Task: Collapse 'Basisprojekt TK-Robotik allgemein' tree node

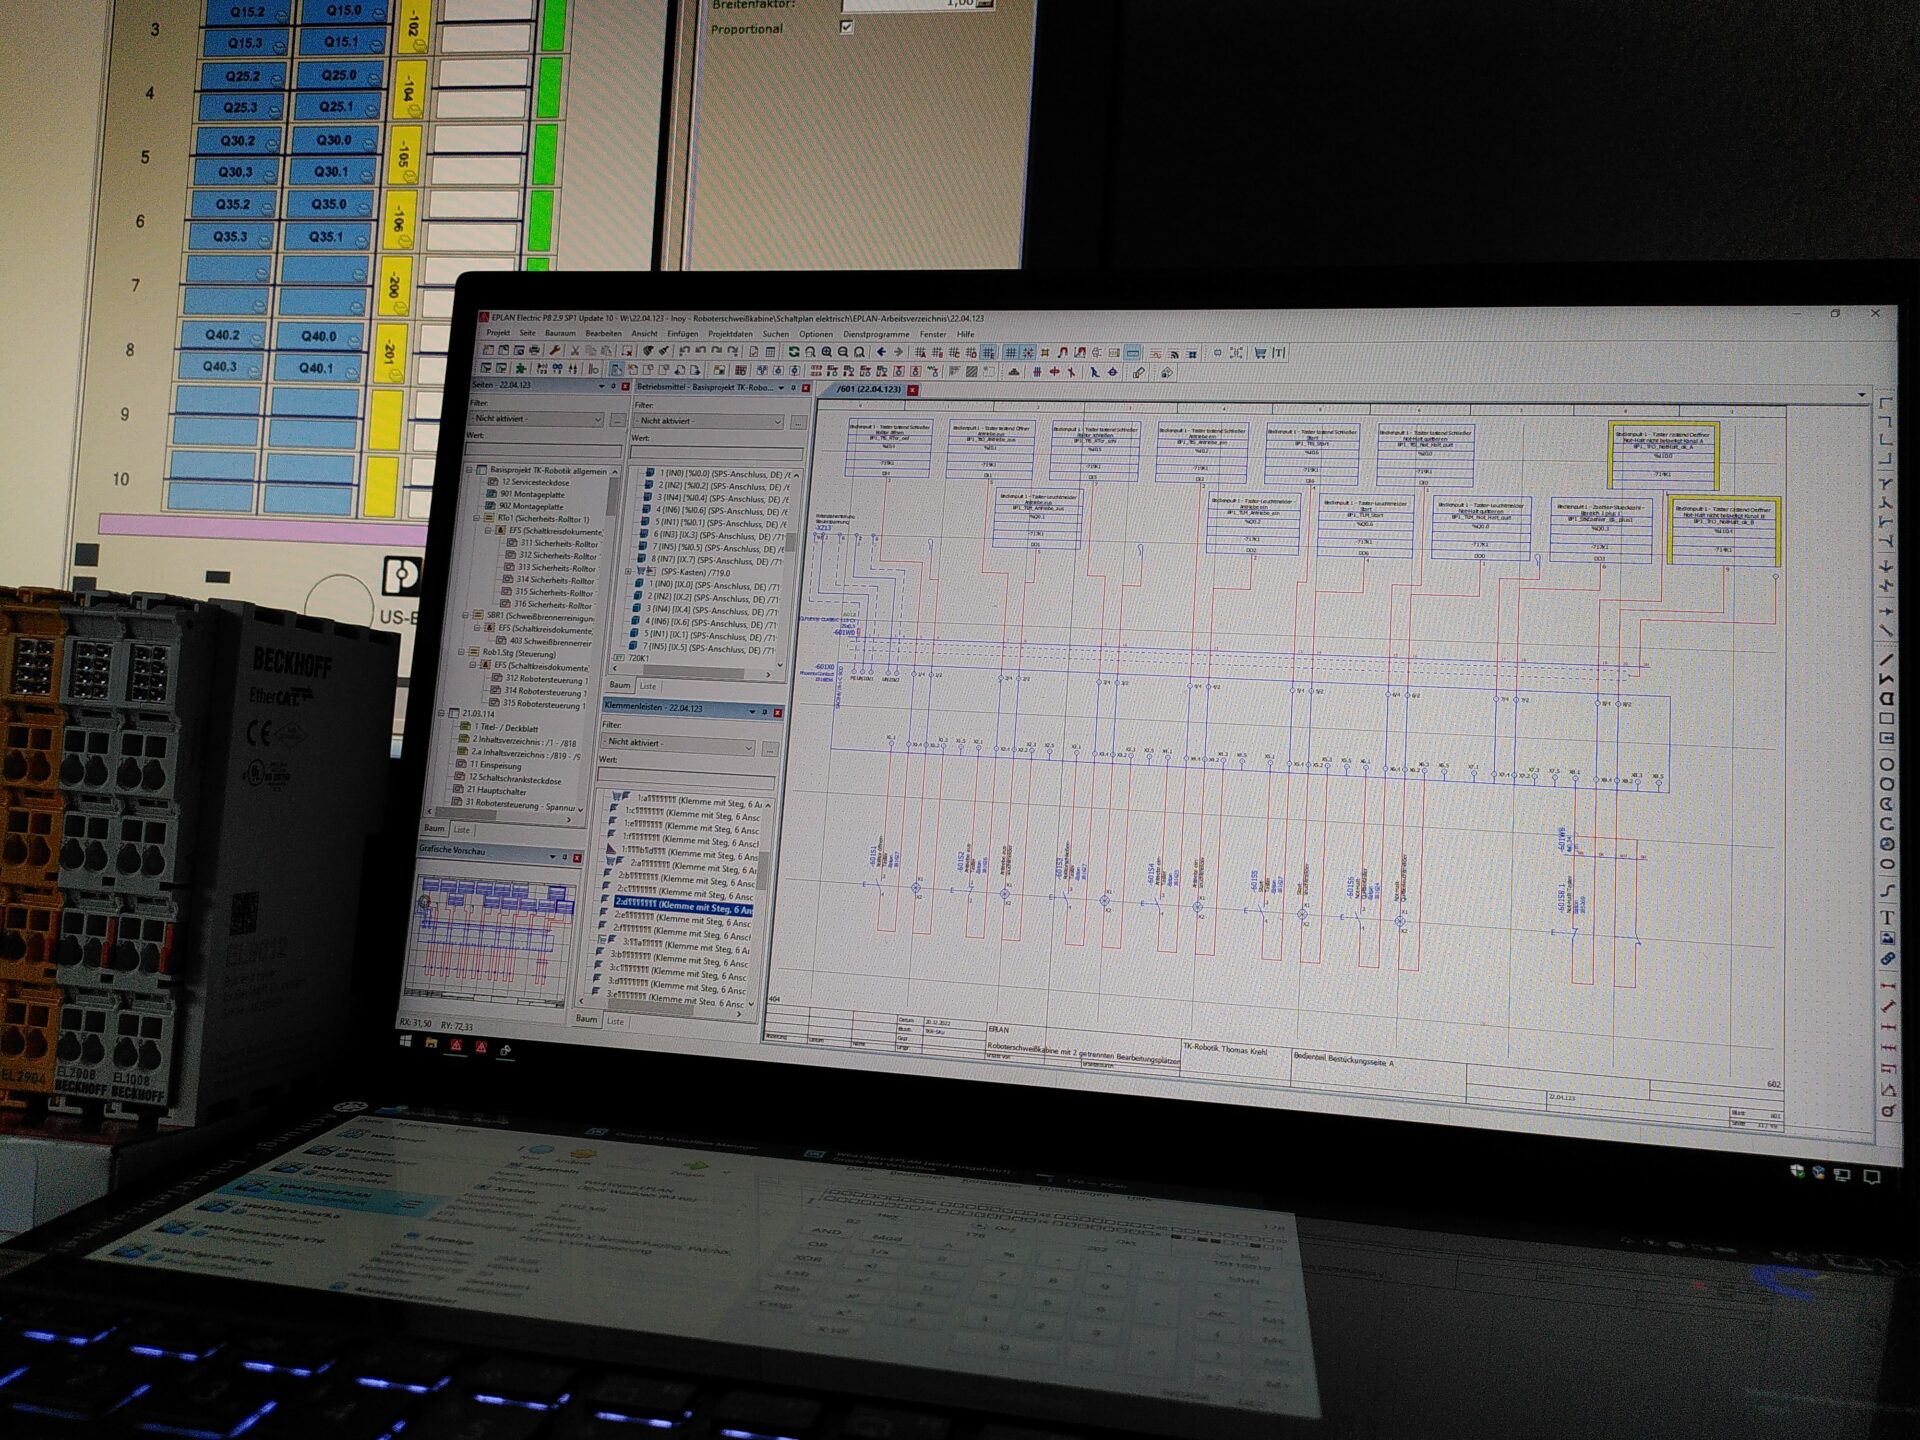Action: (x=469, y=469)
